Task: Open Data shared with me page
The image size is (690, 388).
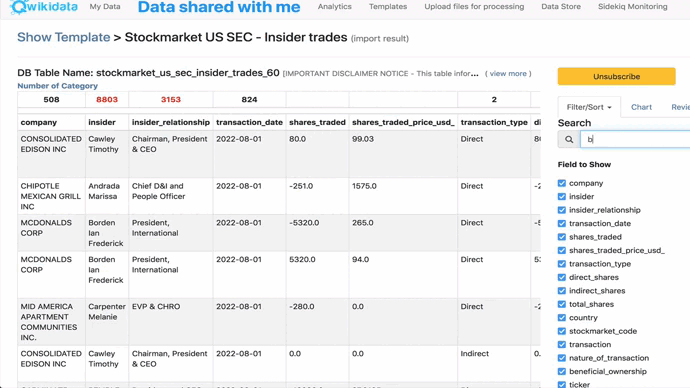Action: pos(219,7)
